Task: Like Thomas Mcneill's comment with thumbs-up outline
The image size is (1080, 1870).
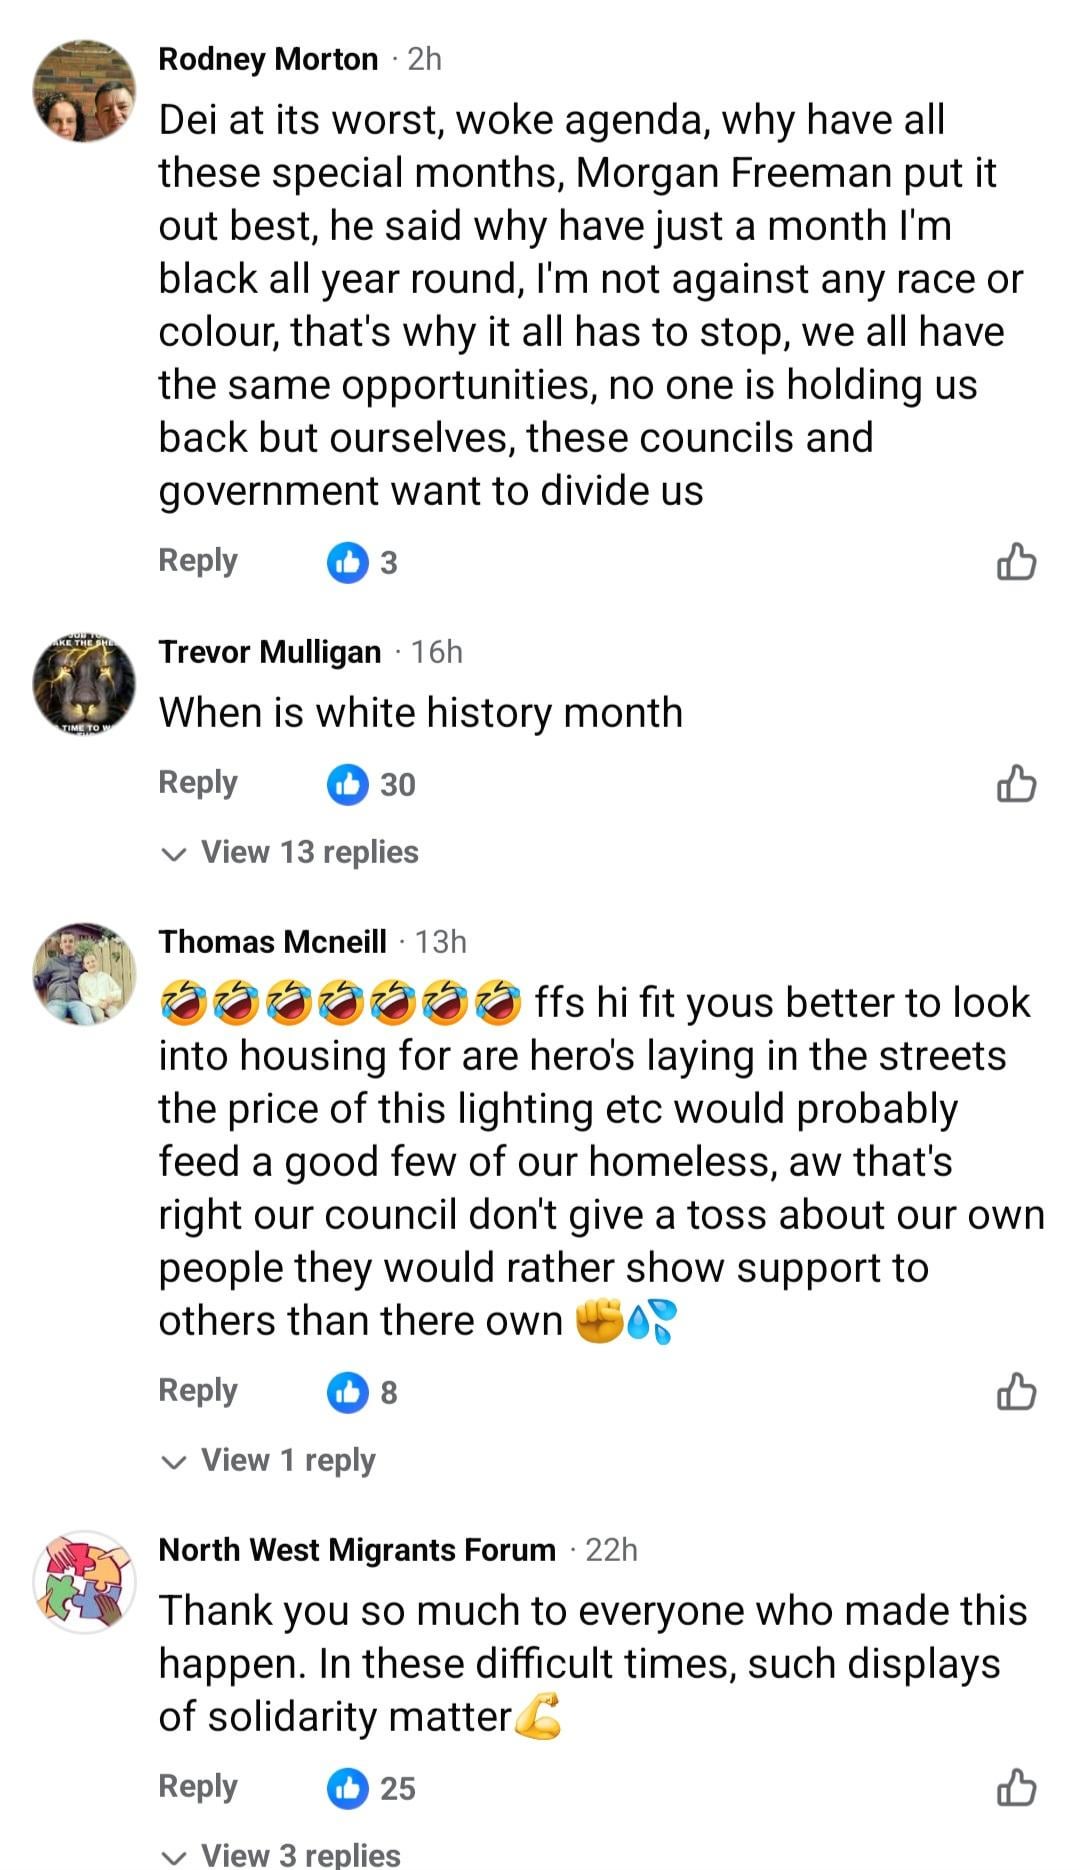Action: [1016, 1391]
